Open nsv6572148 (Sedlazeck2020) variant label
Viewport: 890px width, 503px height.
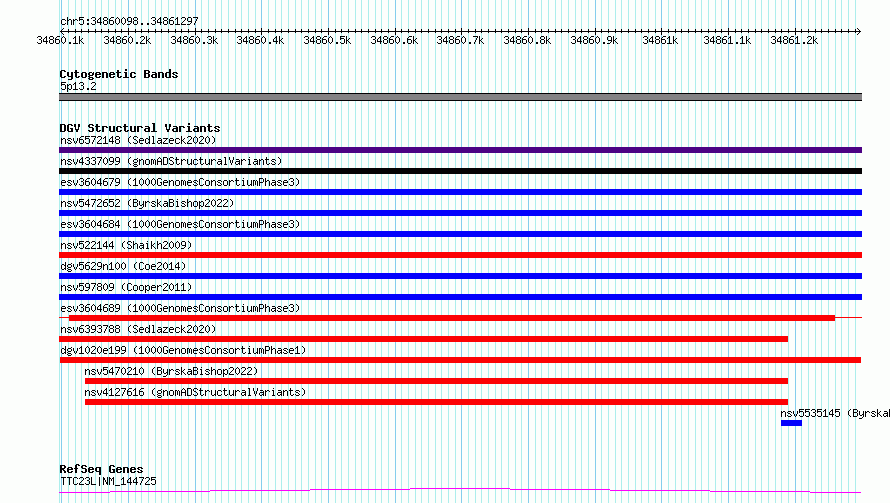[138, 140]
